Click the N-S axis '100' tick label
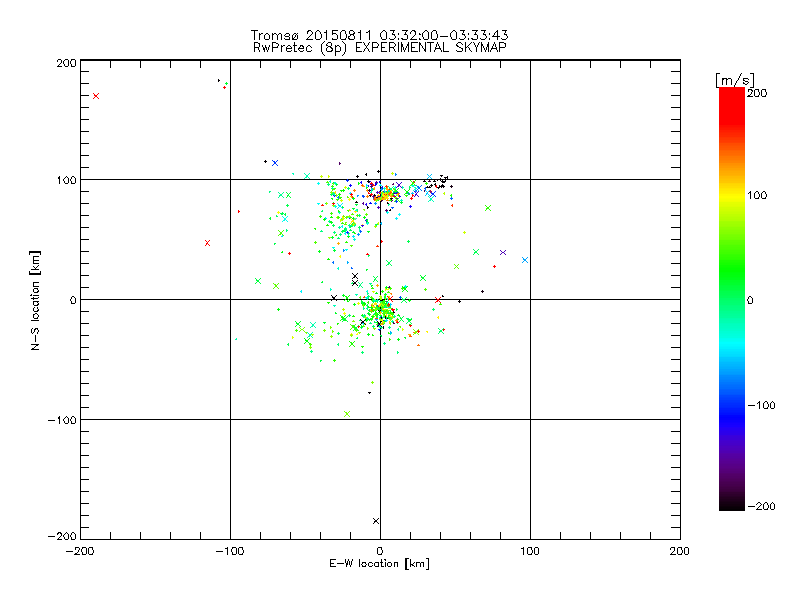Image resolution: width=800 pixels, height=600 pixels. tap(66, 180)
